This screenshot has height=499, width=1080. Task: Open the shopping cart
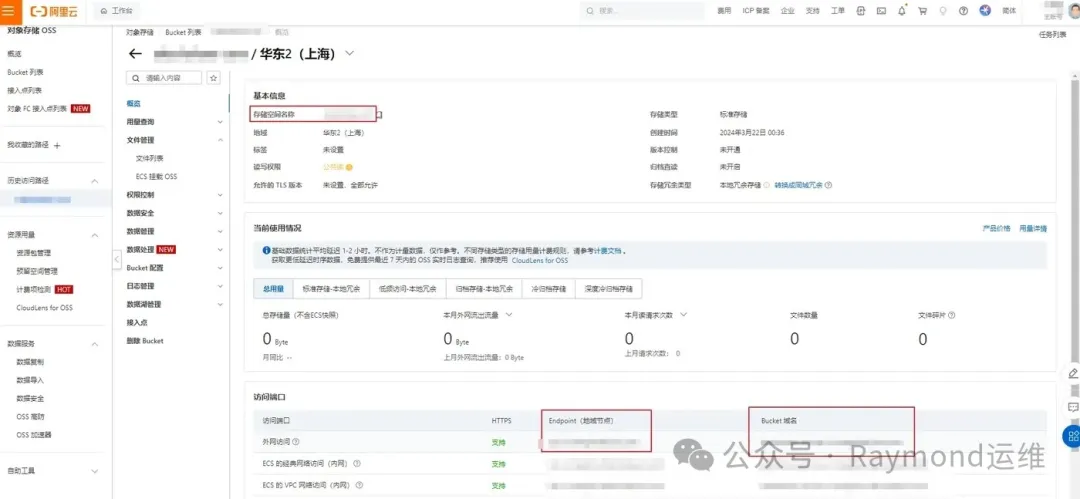922,12
